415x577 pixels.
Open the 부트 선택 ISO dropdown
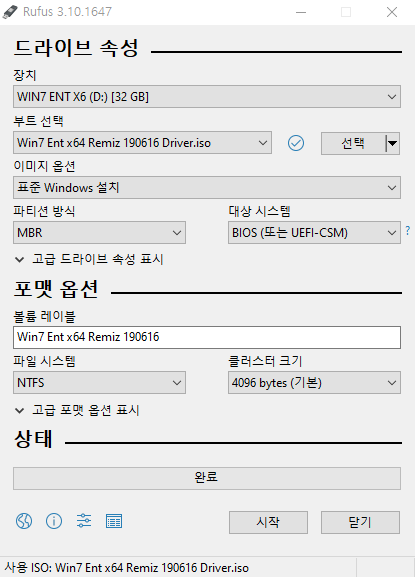[x=142, y=143]
